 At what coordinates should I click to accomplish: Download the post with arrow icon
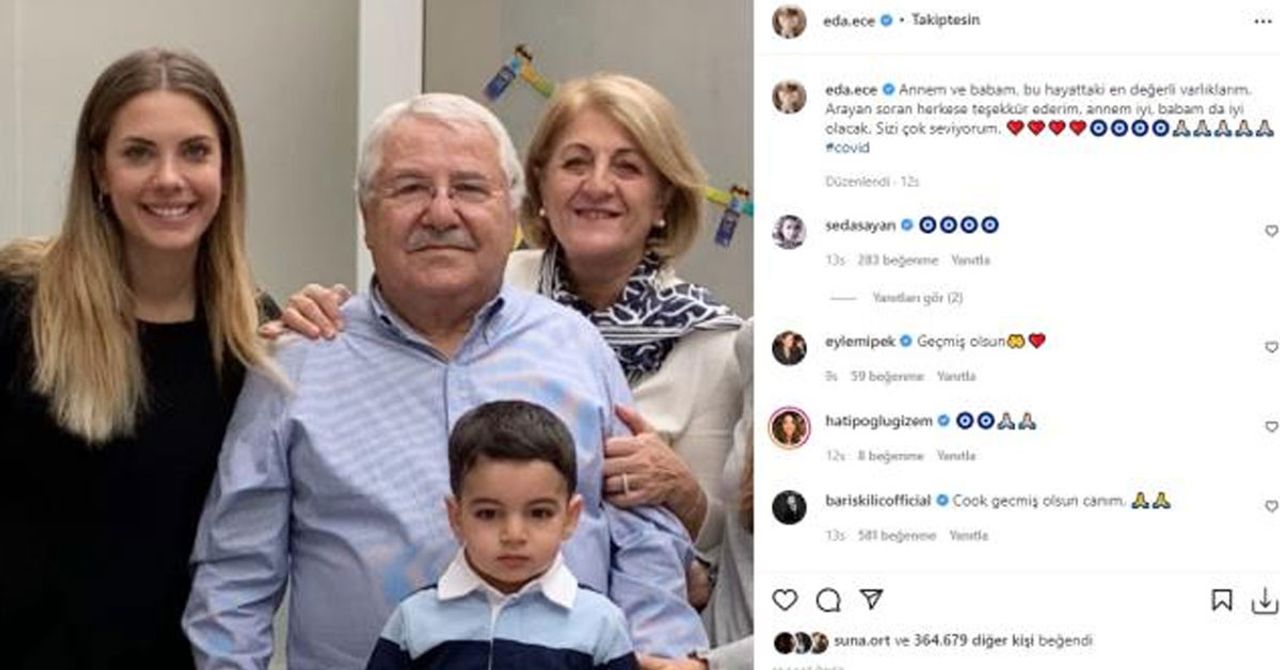[1264, 599]
